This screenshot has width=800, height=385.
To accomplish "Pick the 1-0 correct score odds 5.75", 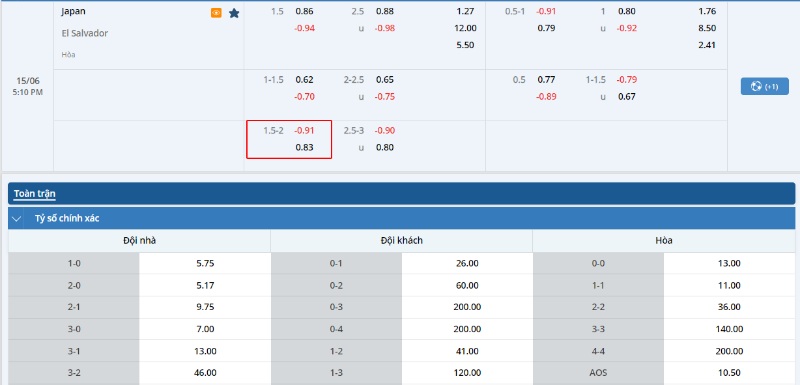I will (x=205, y=264).
